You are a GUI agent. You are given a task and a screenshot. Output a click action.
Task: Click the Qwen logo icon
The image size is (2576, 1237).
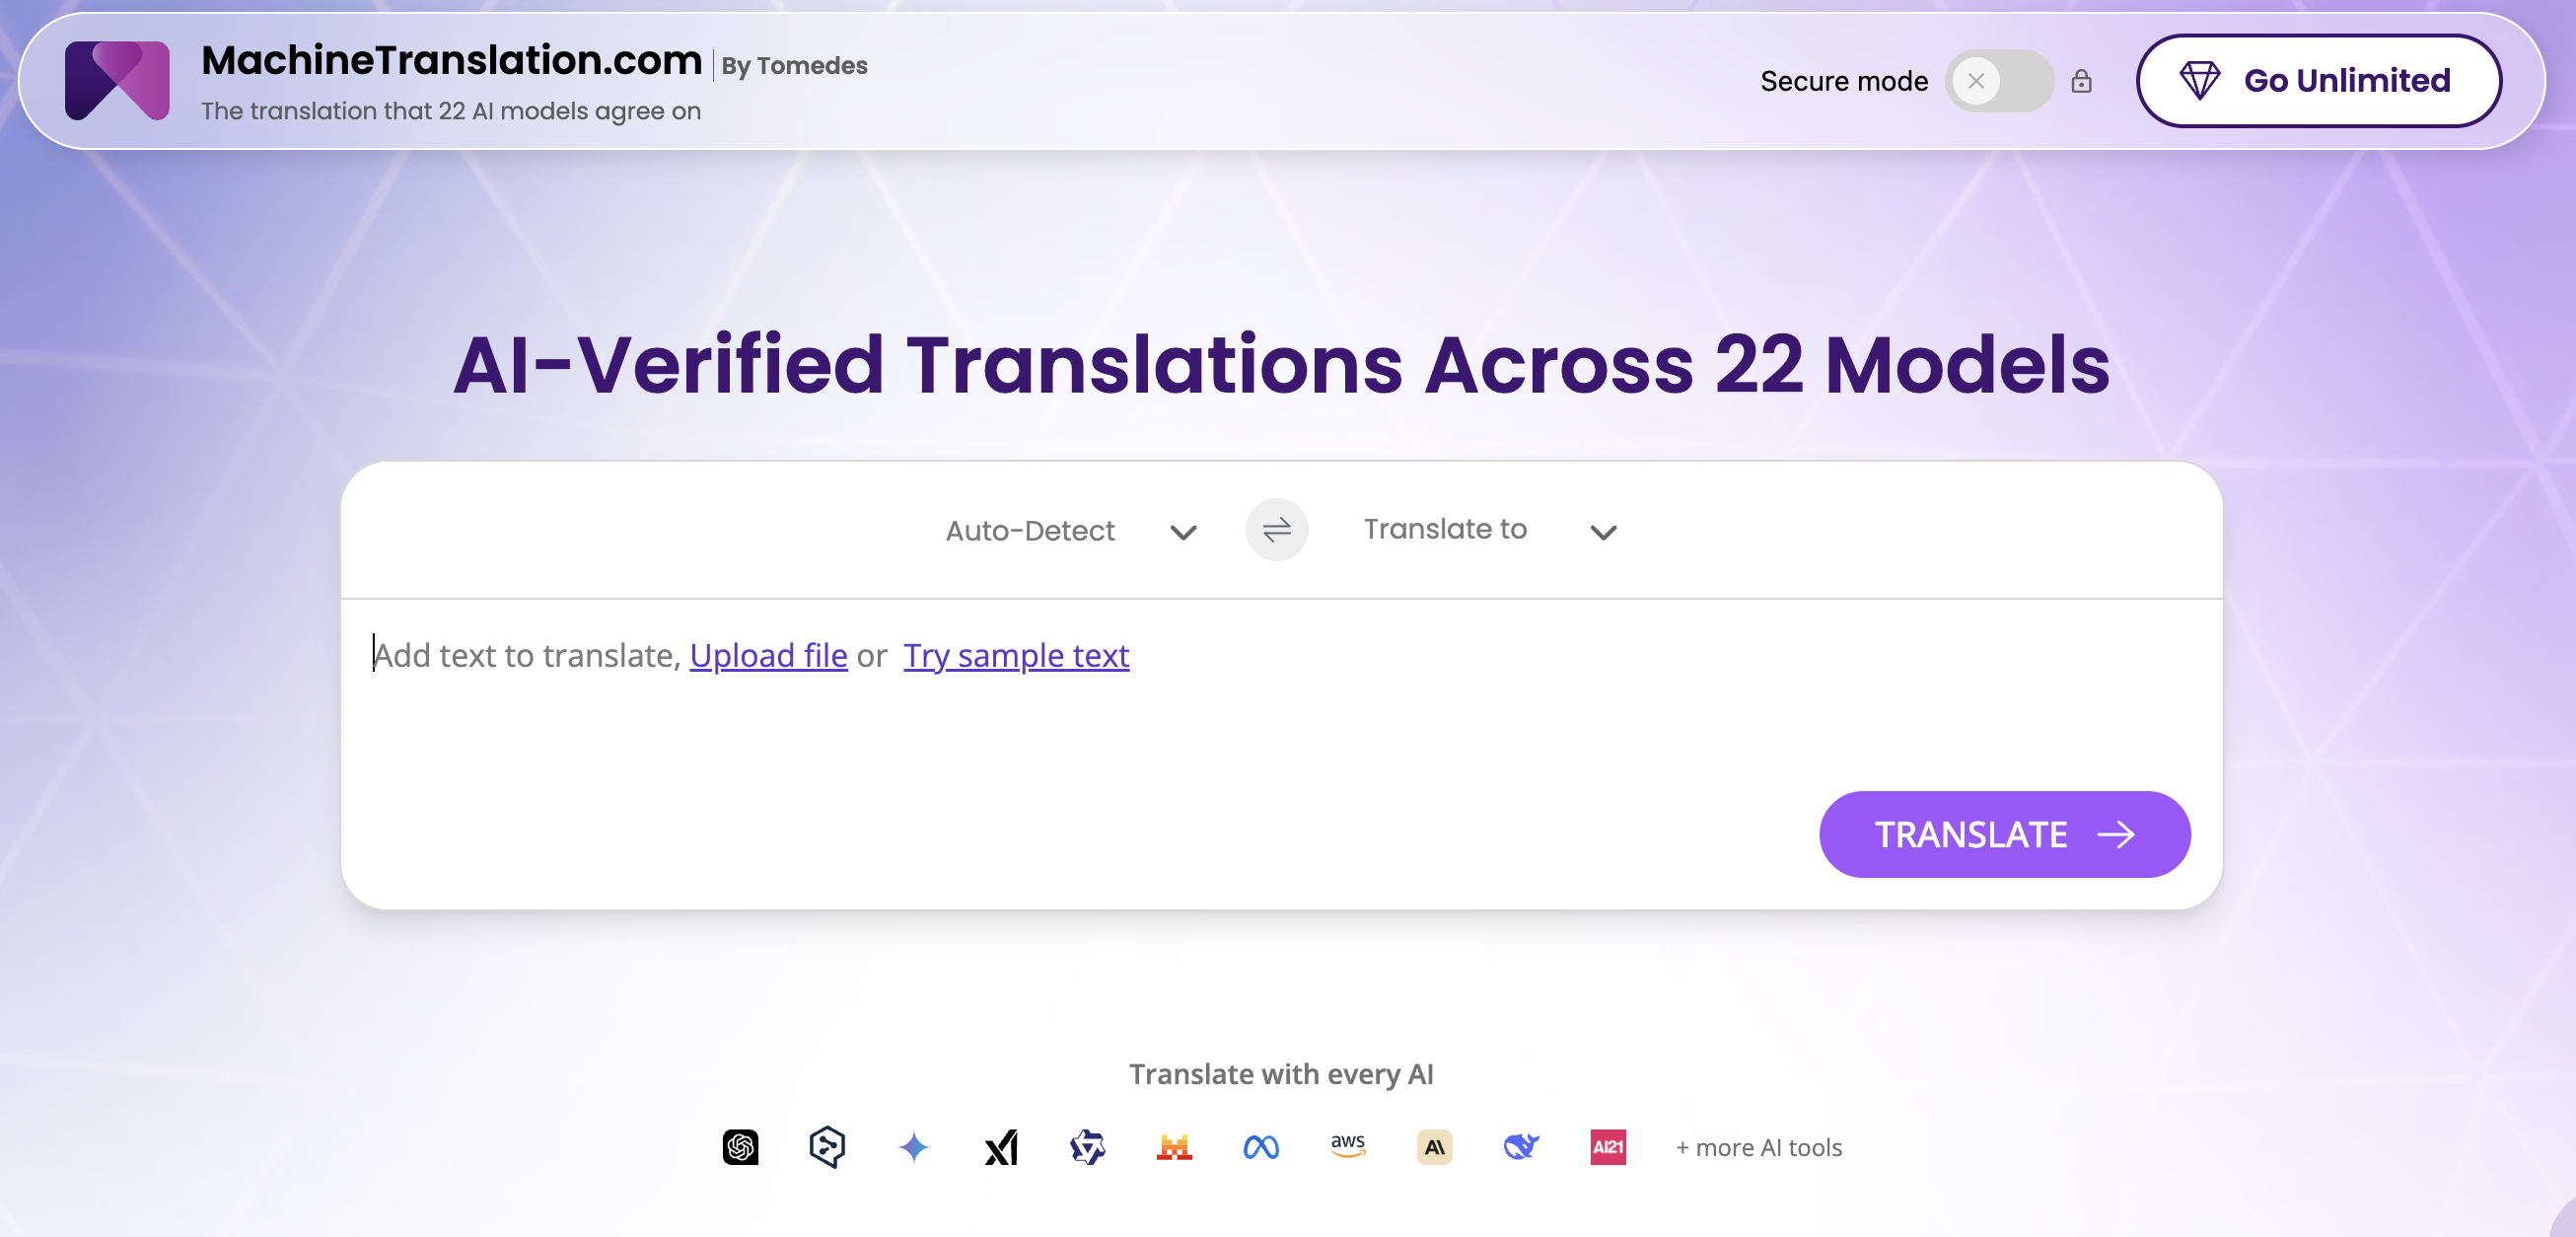(1087, 1147)
